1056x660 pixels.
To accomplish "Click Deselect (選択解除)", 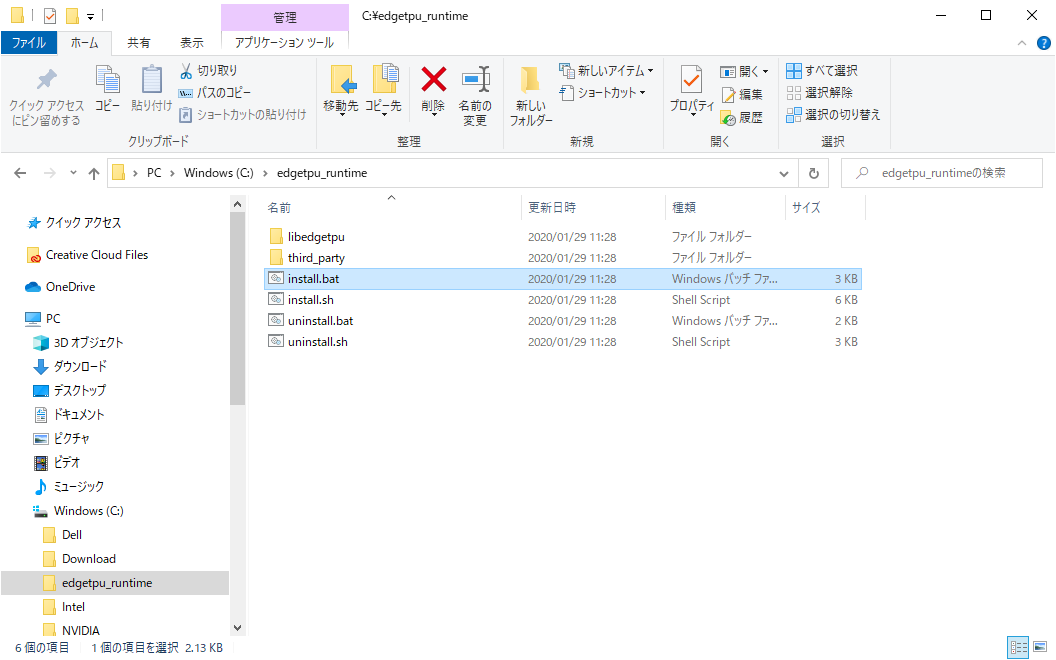I will 820,93.
